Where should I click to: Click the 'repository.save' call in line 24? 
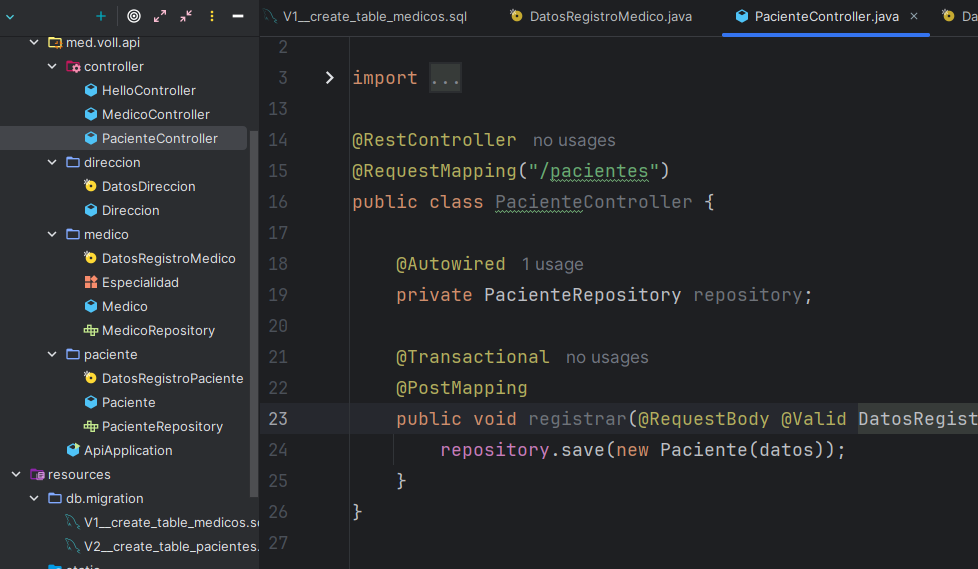click(x=523, y=450)
